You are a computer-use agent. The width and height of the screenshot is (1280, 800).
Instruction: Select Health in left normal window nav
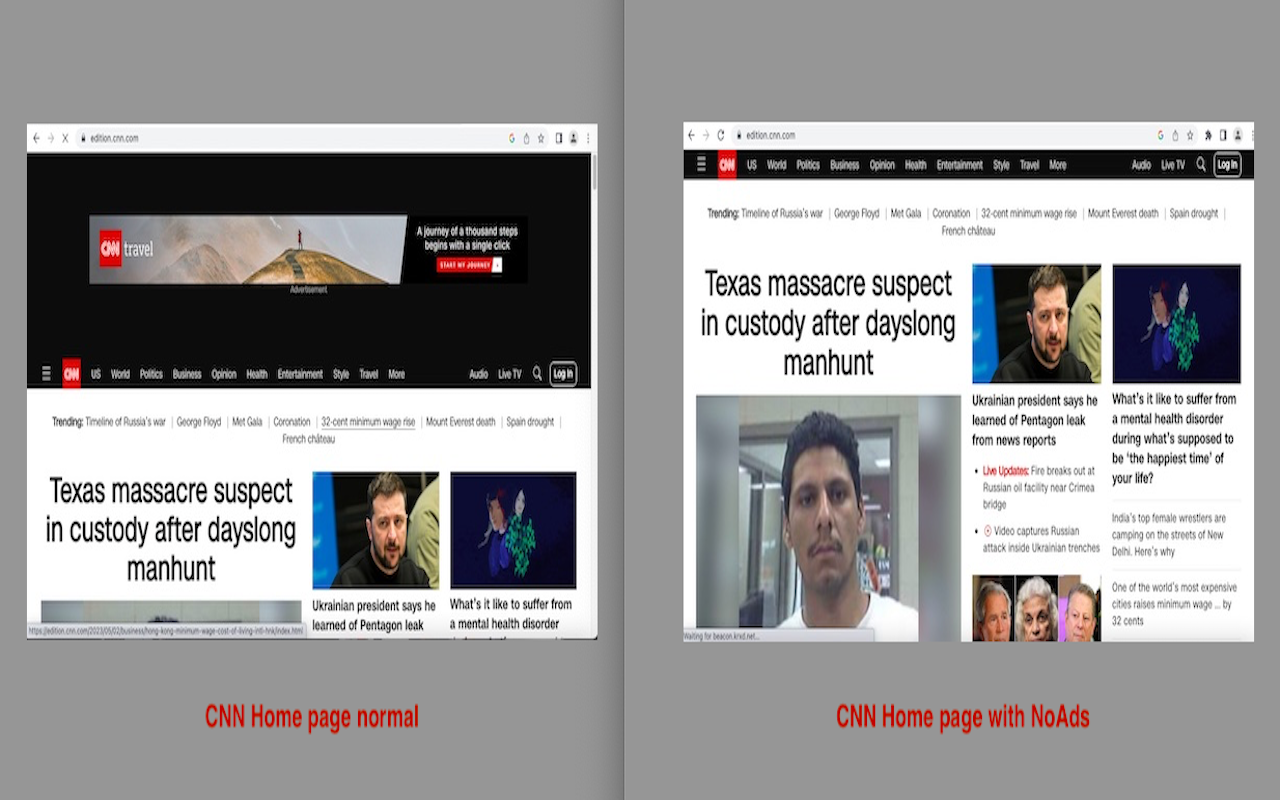click(257, 374)
